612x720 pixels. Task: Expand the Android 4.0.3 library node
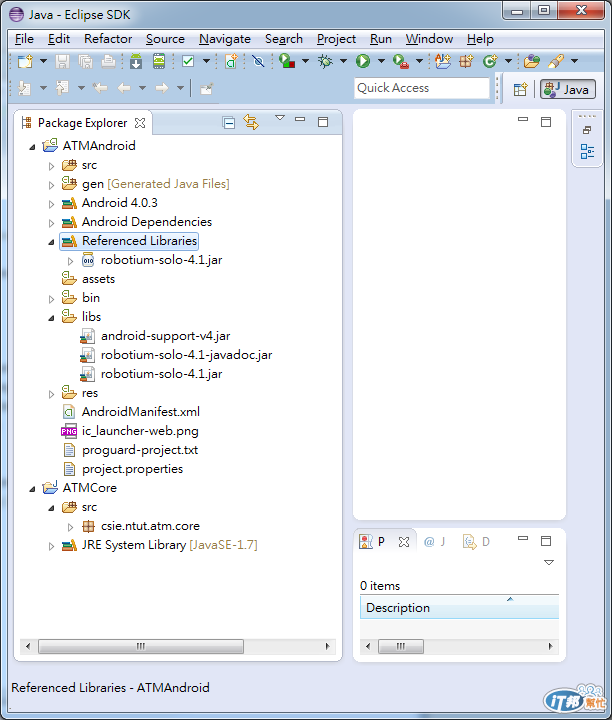coord(51,204)
